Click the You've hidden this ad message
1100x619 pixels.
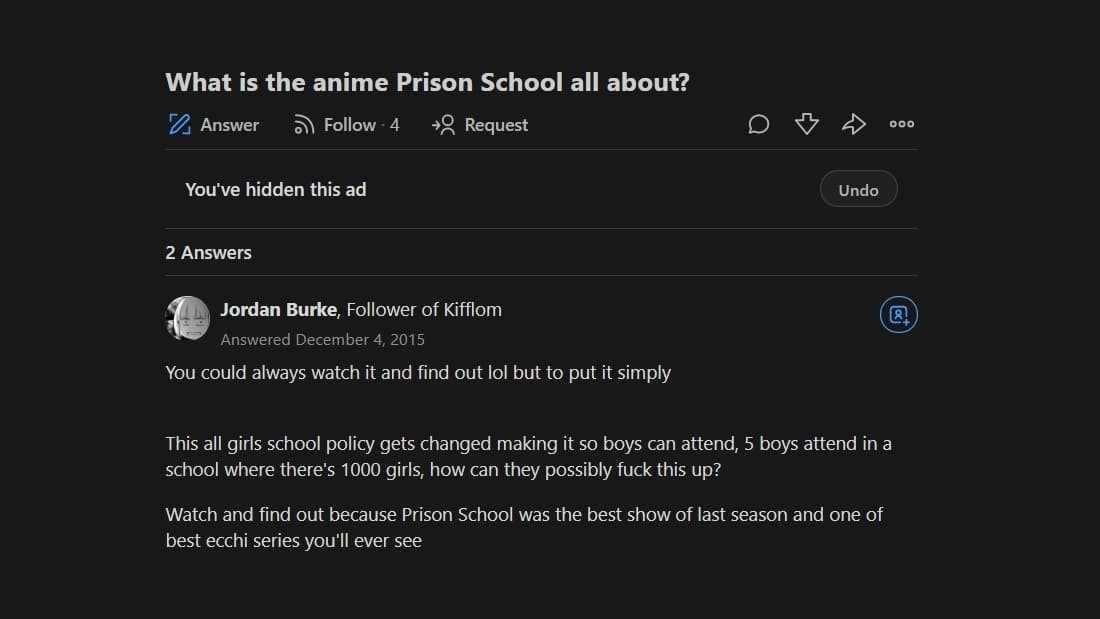pyautogui.click(x=275, y=189)
